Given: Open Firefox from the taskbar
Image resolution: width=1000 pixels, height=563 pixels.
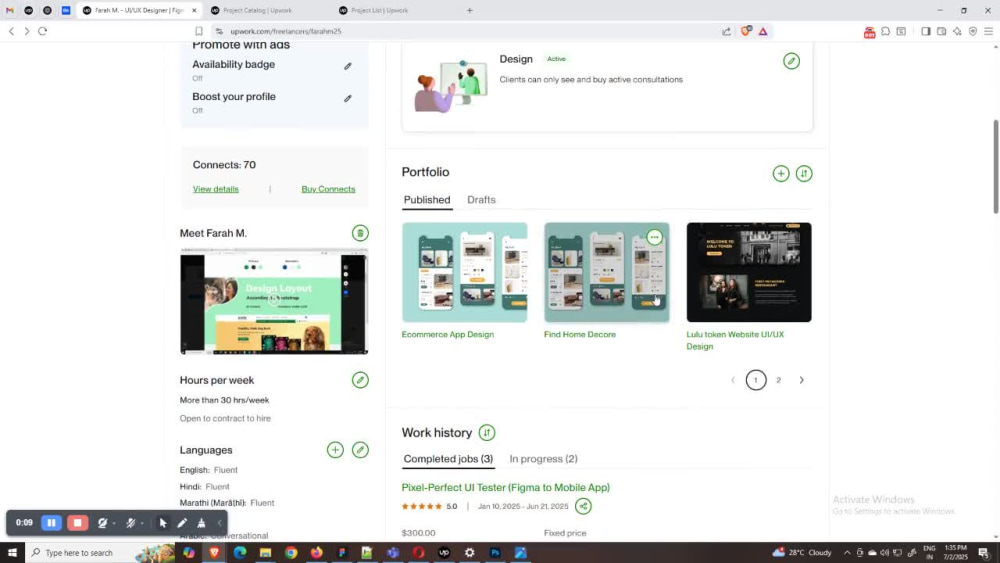Looking at the screenshot, I should [x=316, y=553].
